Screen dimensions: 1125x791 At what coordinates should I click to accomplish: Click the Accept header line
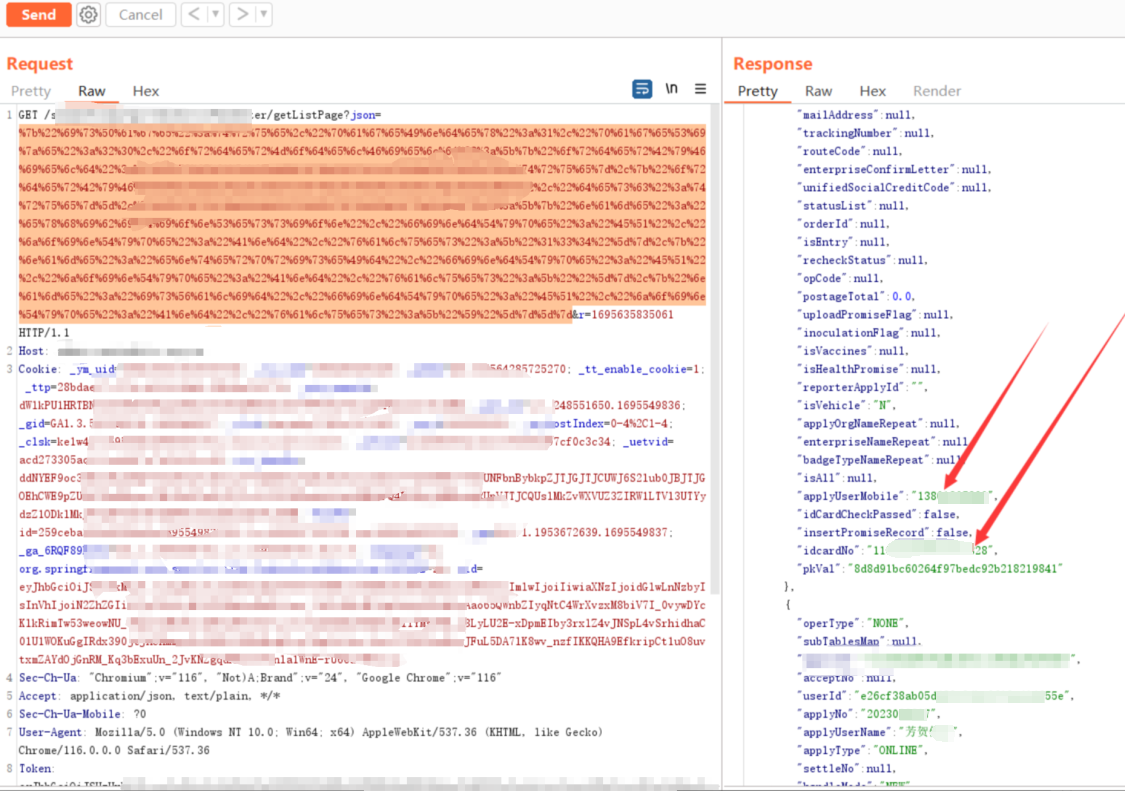[149, 696]
